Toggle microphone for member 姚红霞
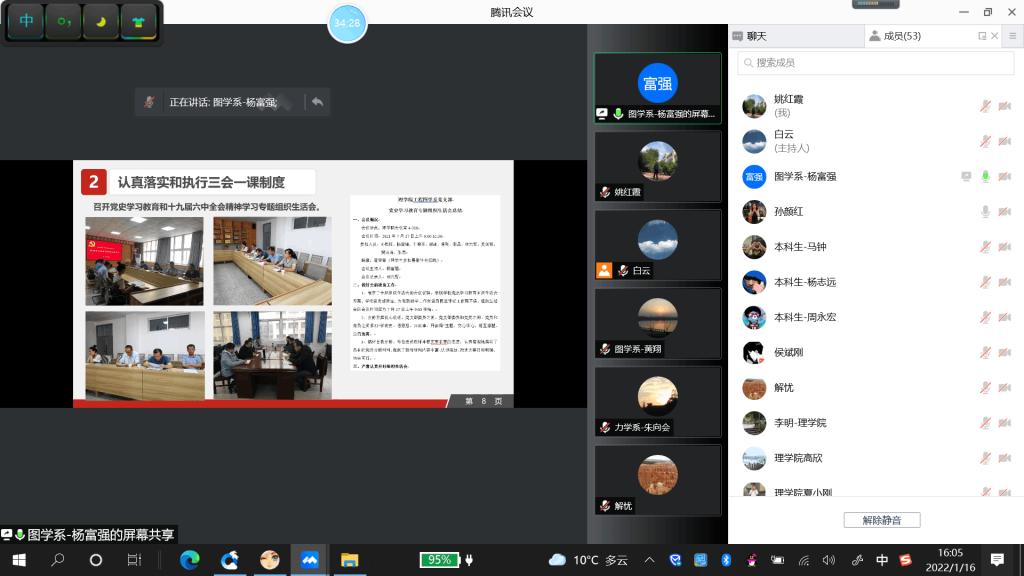 tap(985, 106)
